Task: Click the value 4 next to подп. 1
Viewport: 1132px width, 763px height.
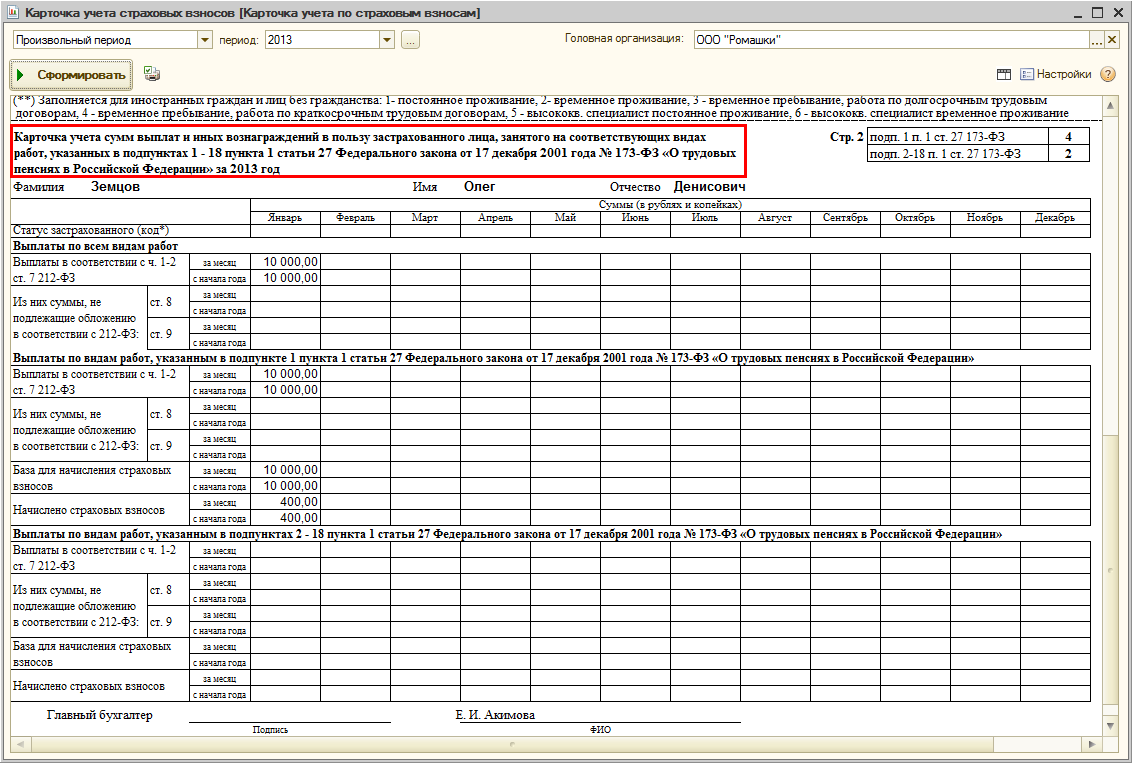Action: [1066, 136]
